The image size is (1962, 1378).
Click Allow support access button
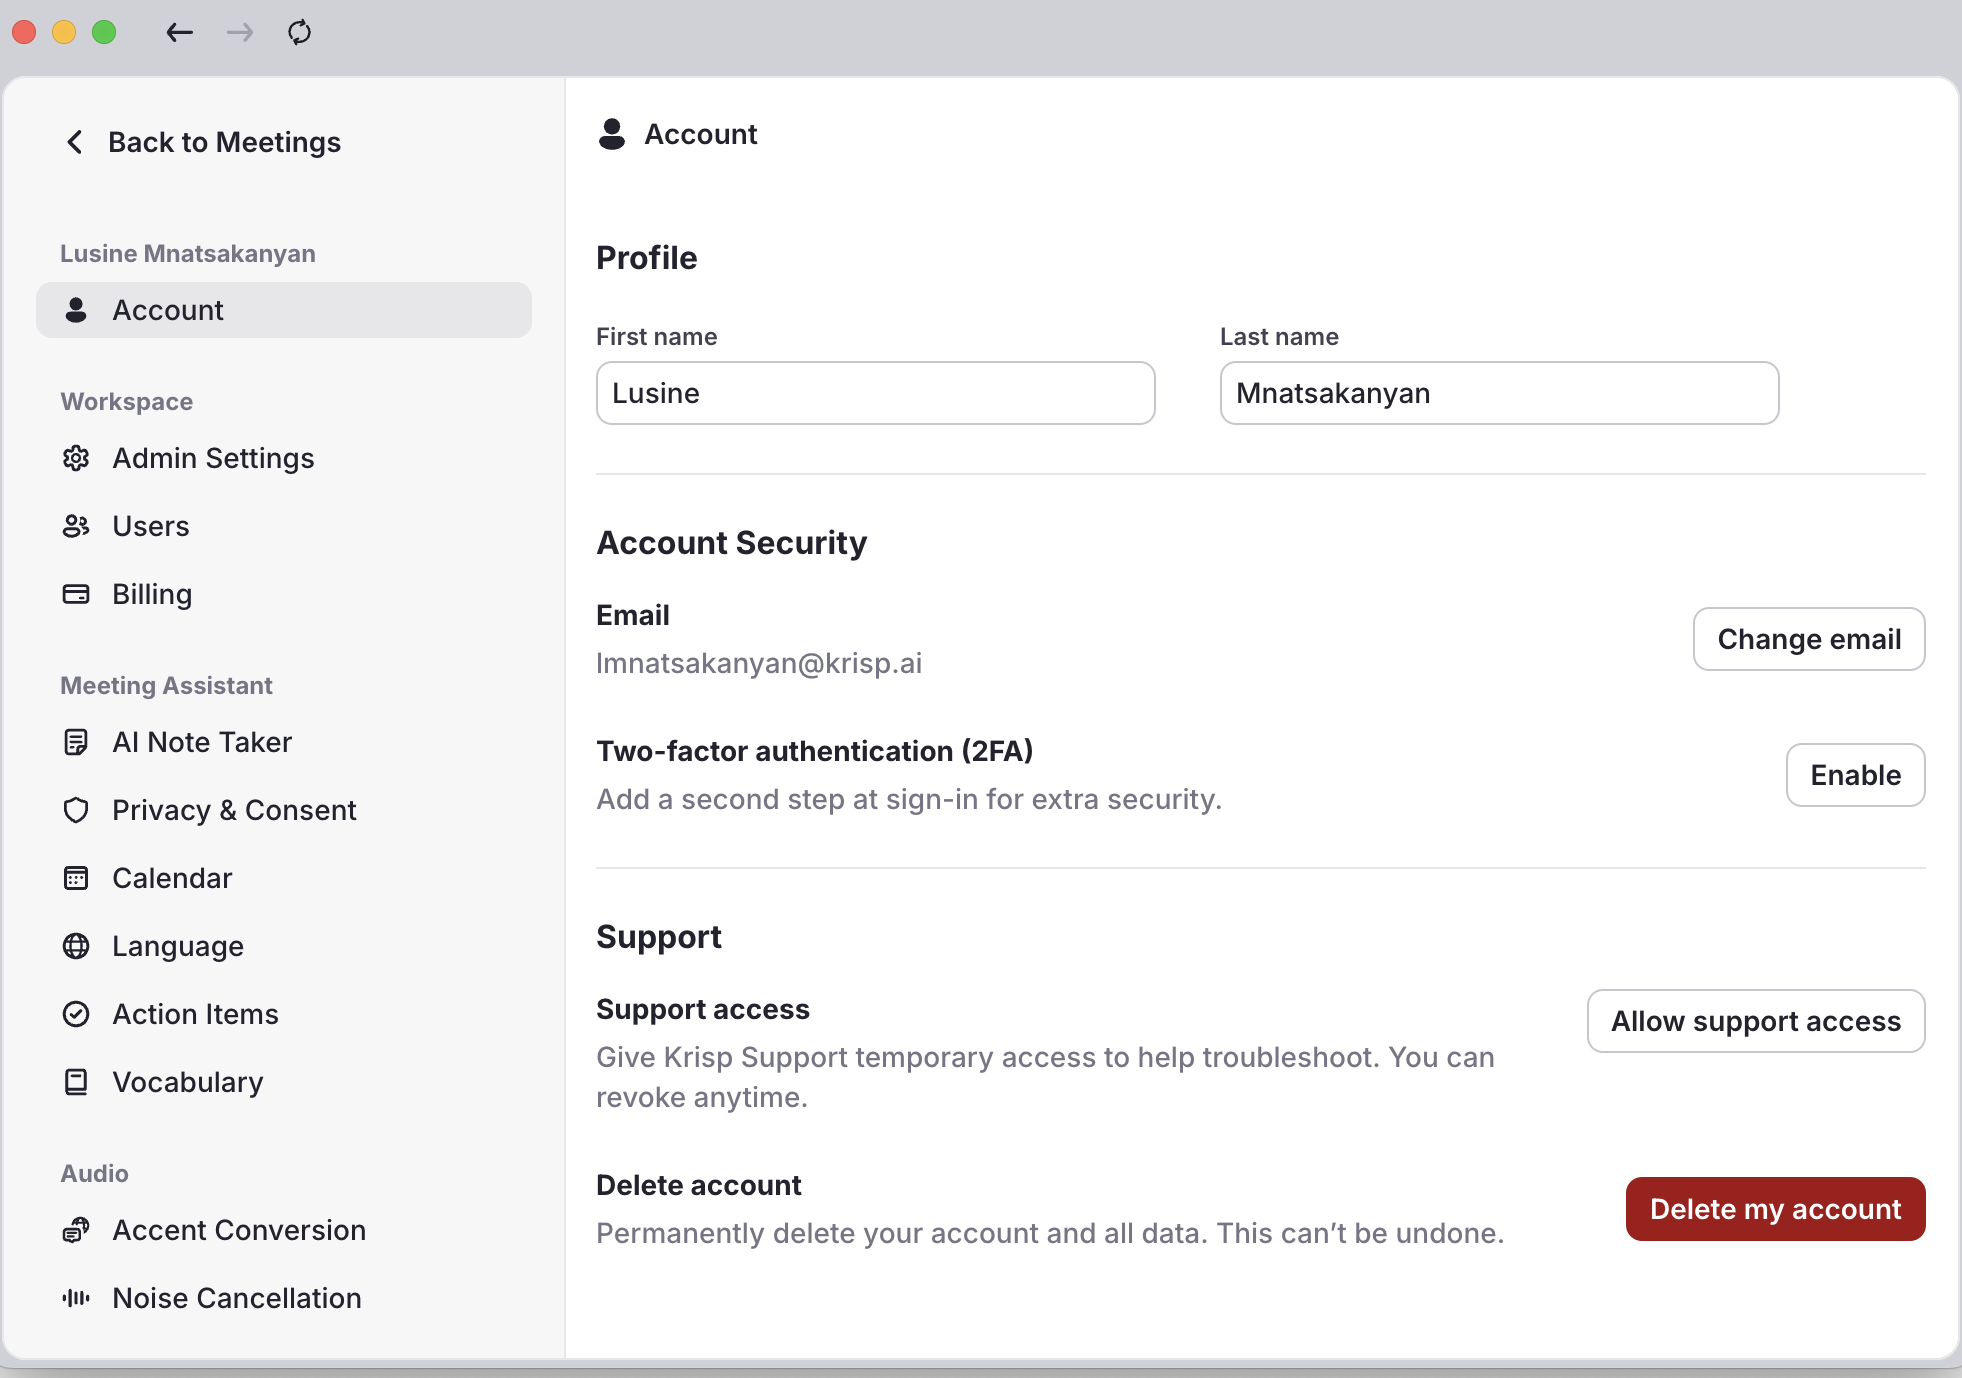(1755, 1021)
